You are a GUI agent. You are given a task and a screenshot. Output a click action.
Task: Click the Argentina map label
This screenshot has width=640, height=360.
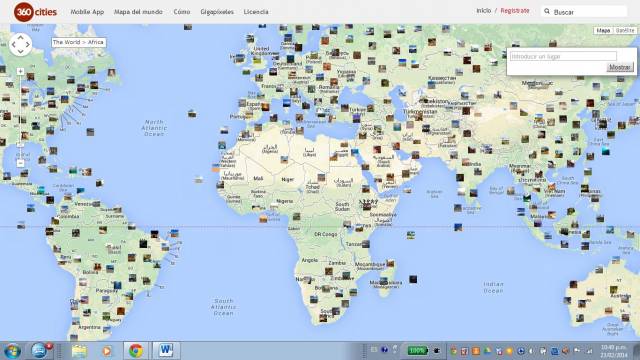pyautogui.click(x=89, y=327)
